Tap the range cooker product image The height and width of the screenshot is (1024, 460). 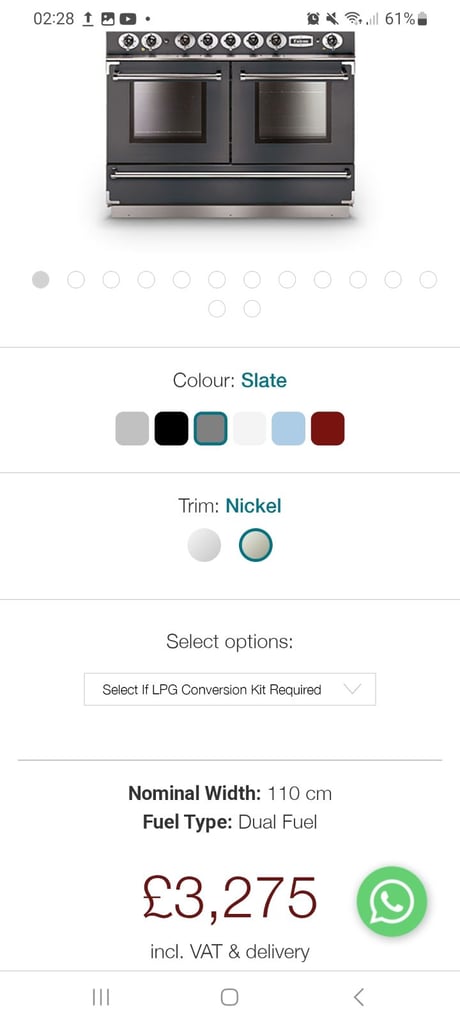230,124
